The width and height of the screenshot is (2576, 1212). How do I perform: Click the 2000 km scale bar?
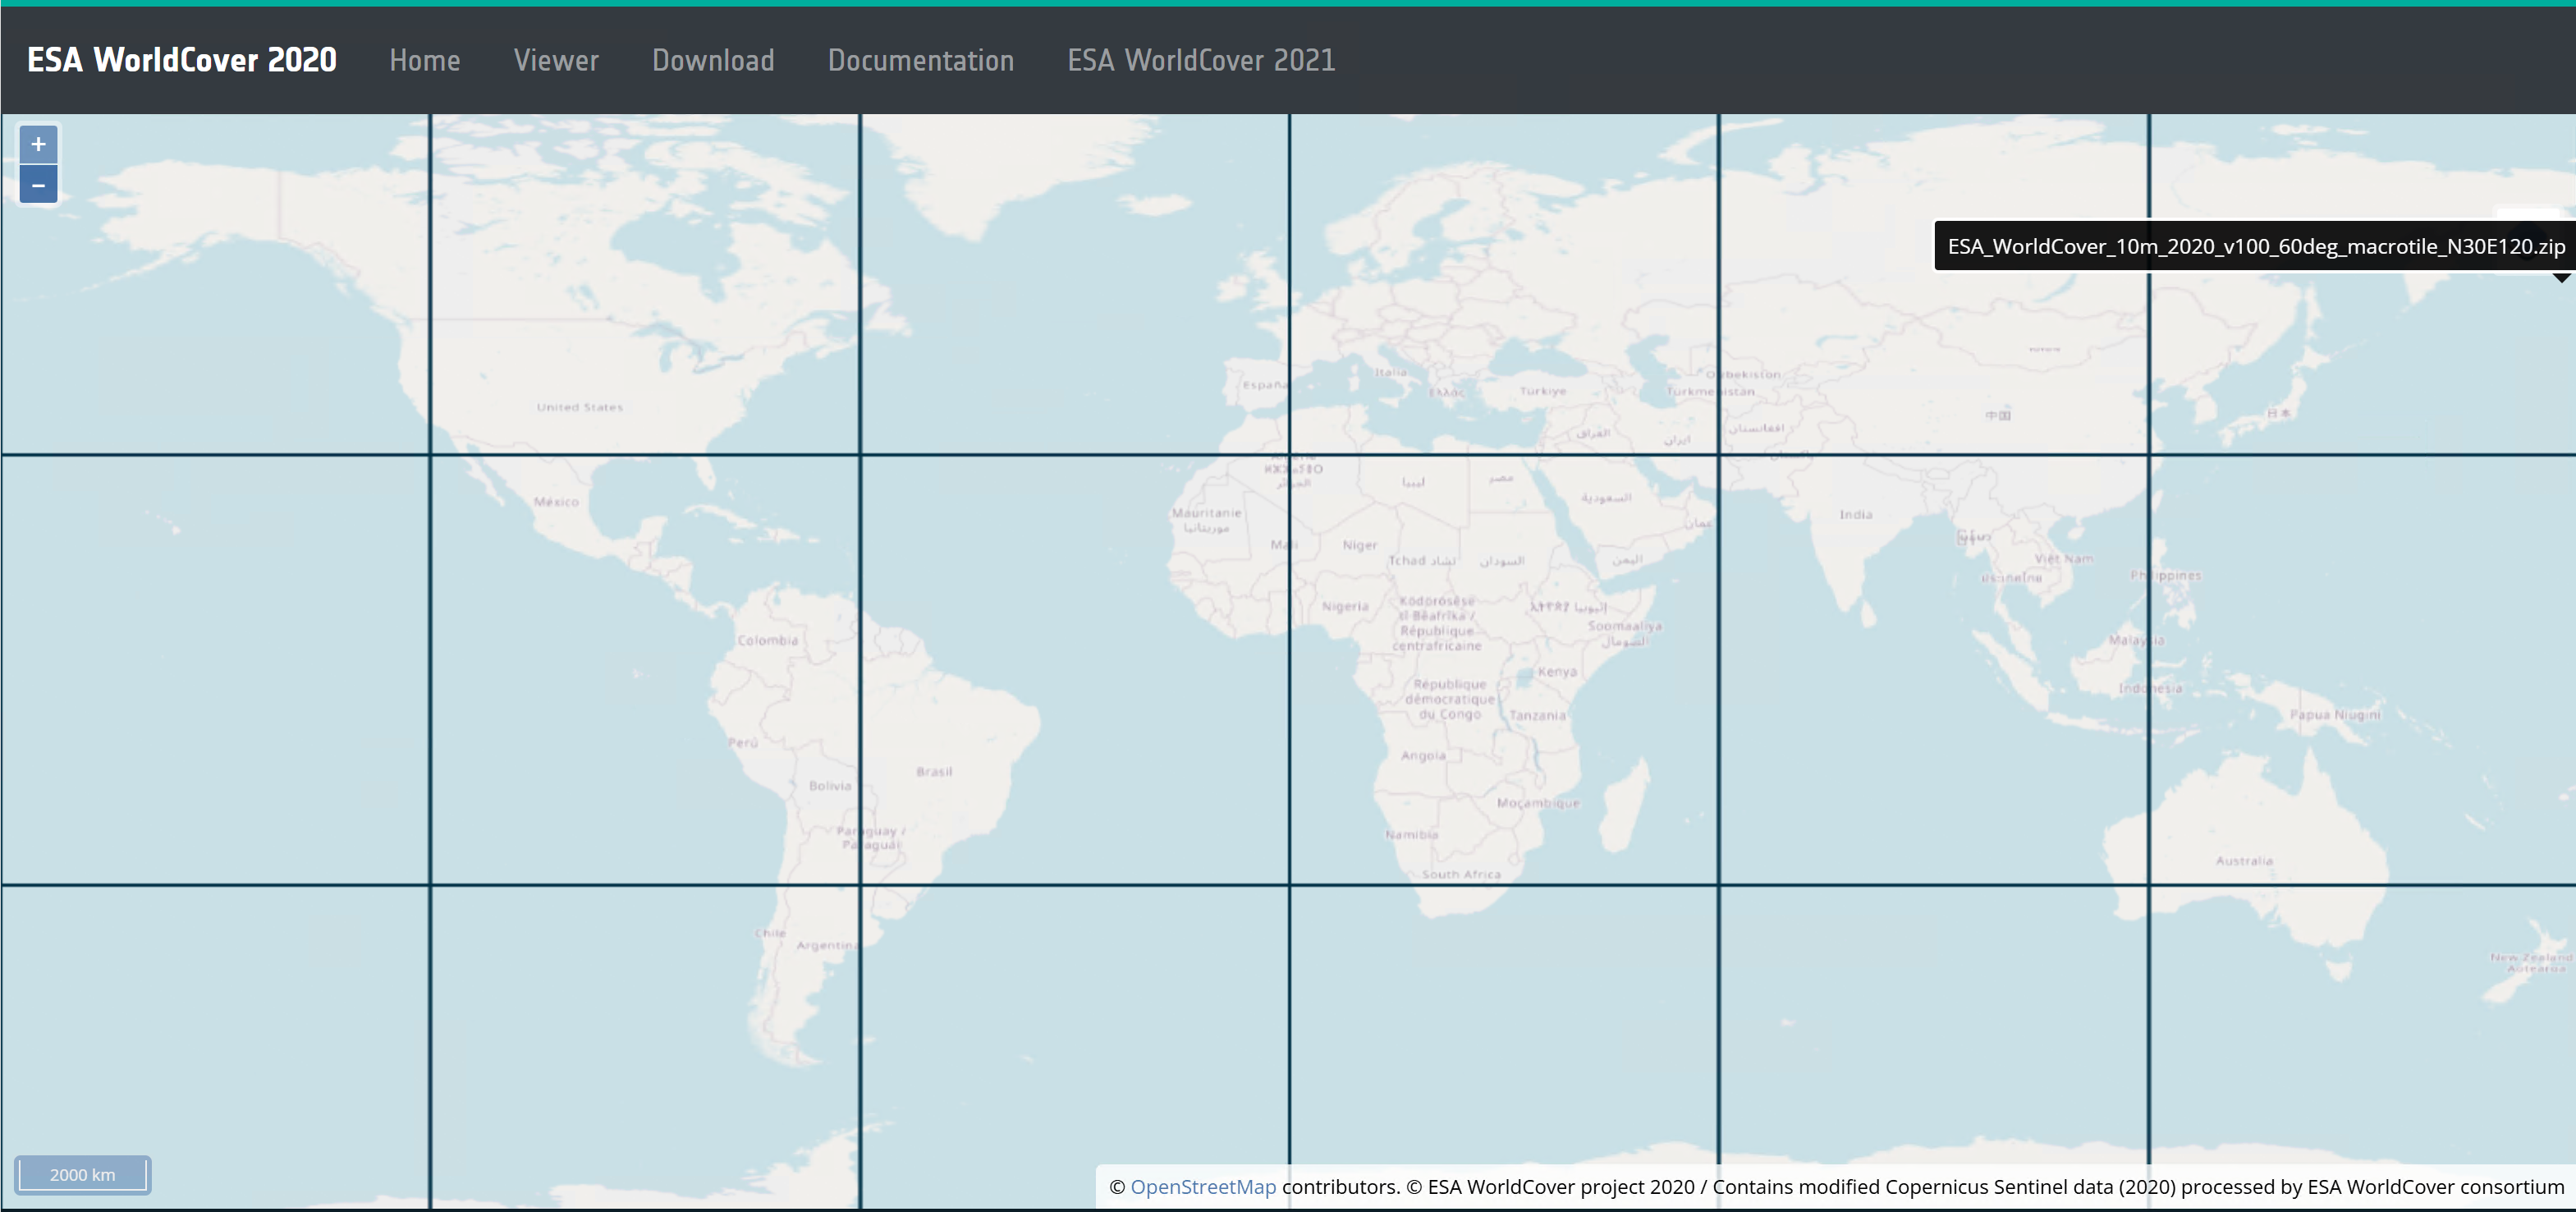coord(82,1174)
